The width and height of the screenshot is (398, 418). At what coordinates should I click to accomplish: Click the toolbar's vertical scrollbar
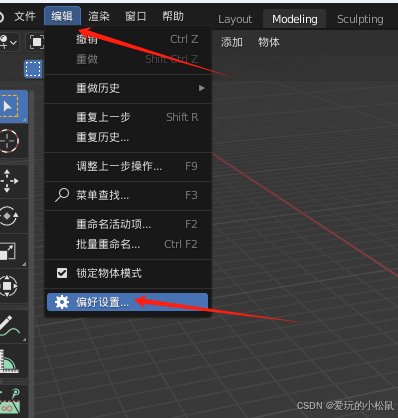coord(31,253)
